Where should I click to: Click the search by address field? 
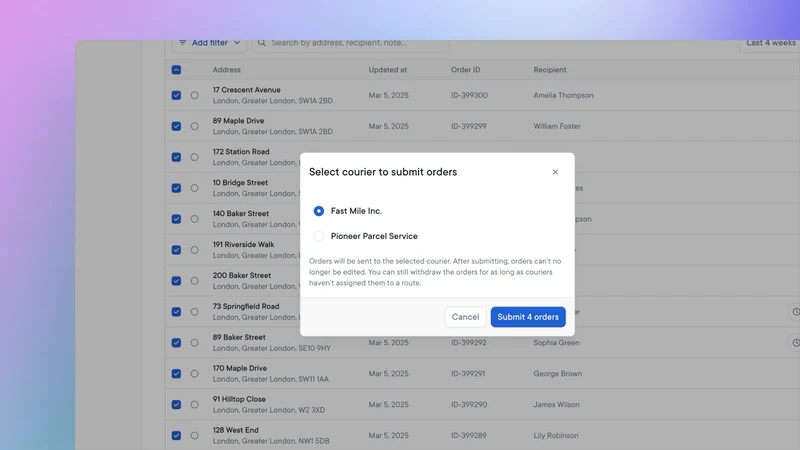click(351, 43)
